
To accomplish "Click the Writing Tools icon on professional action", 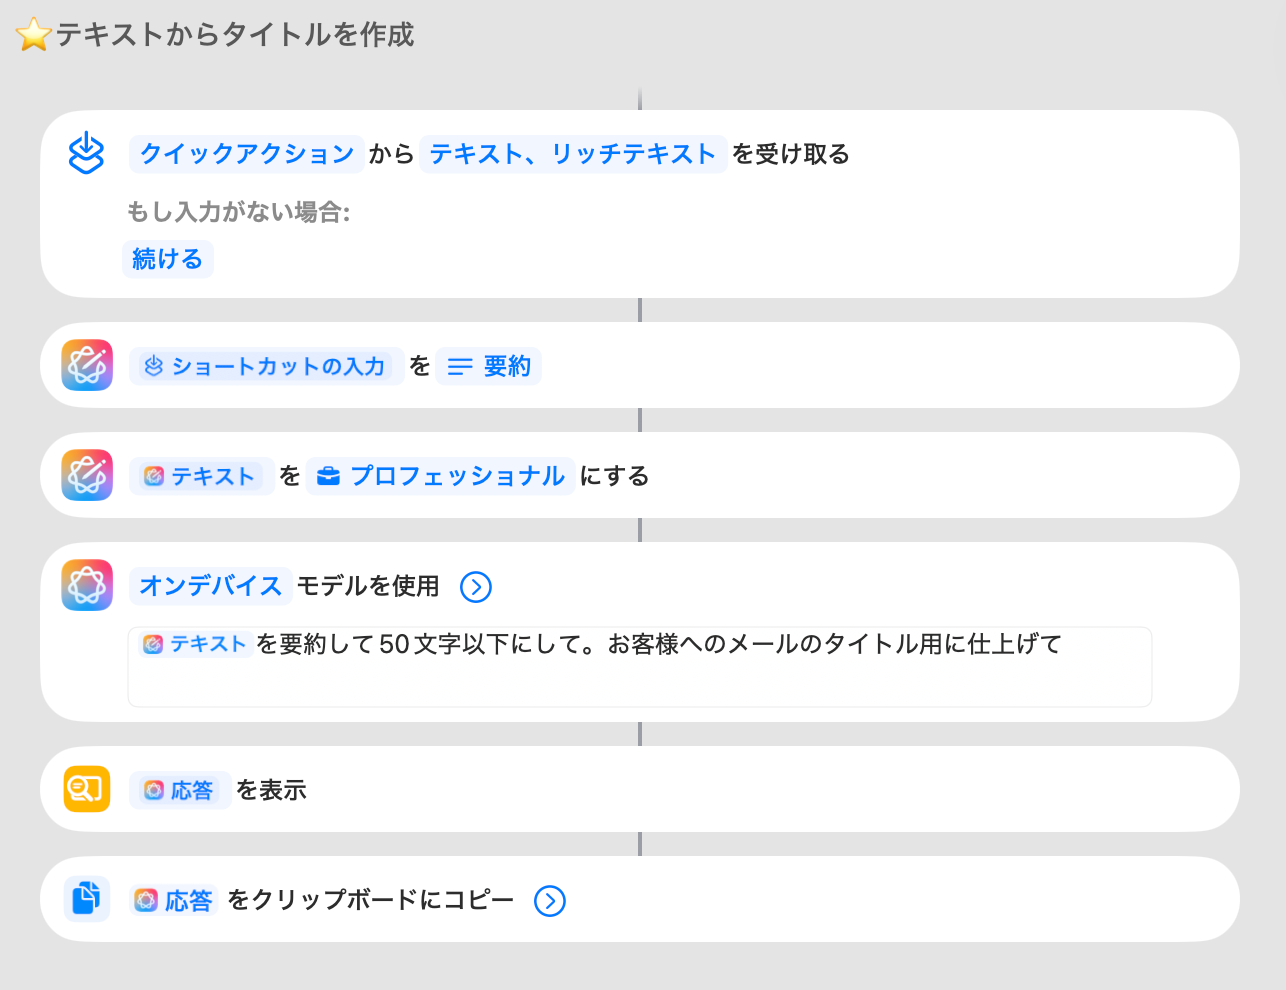I will (x=87, y=475).
